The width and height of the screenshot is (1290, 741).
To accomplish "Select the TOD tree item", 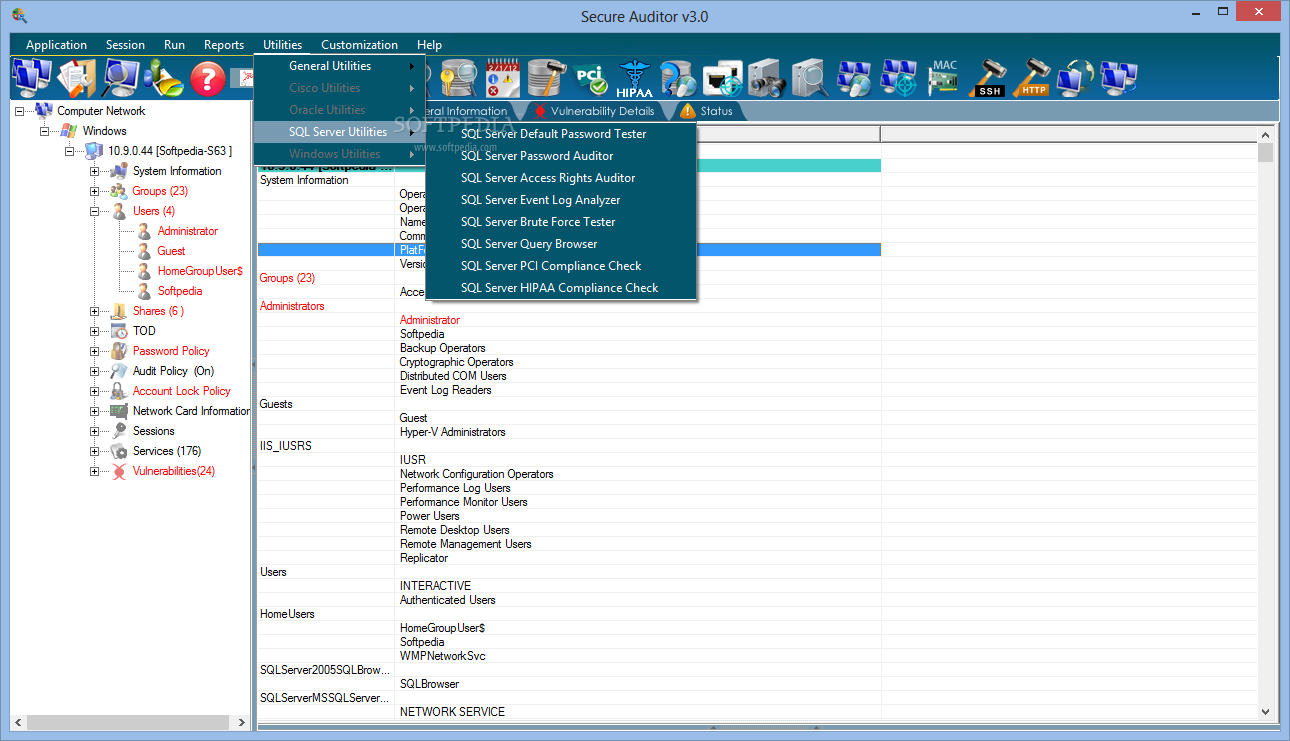I will pyautogui.click(x=144, y=331).
